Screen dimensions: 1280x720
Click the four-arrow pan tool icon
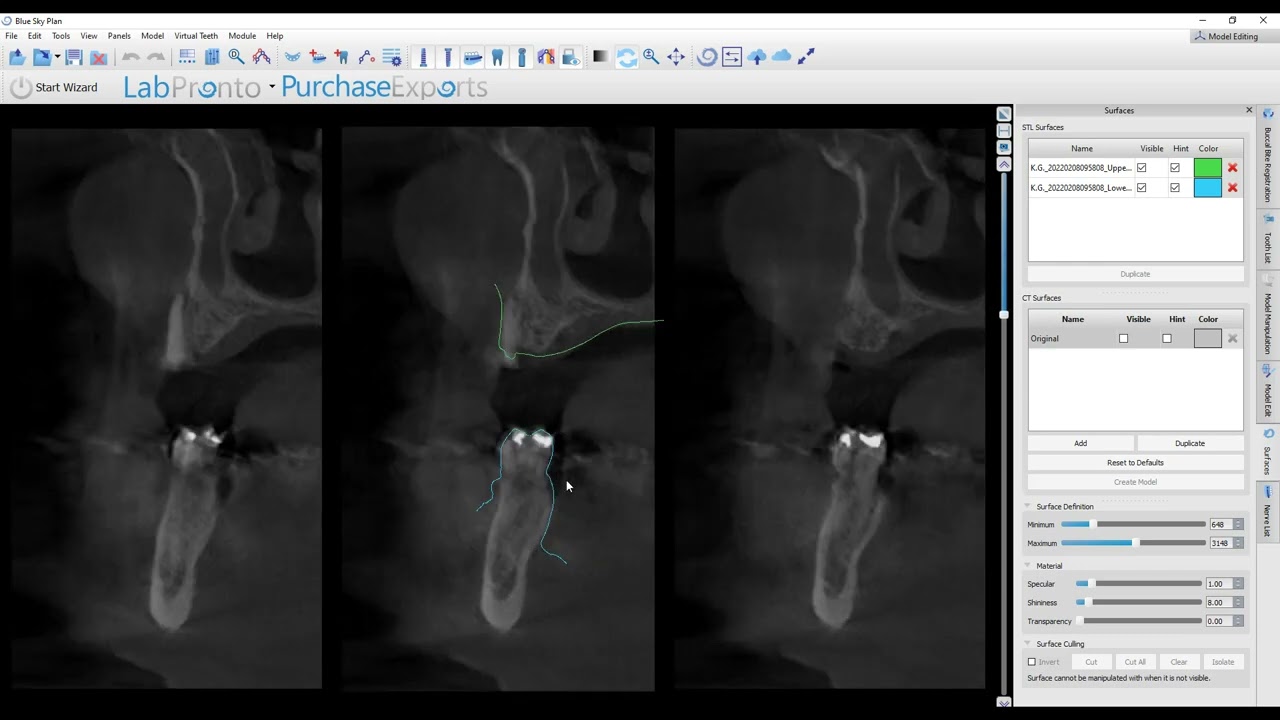[676, 57]
